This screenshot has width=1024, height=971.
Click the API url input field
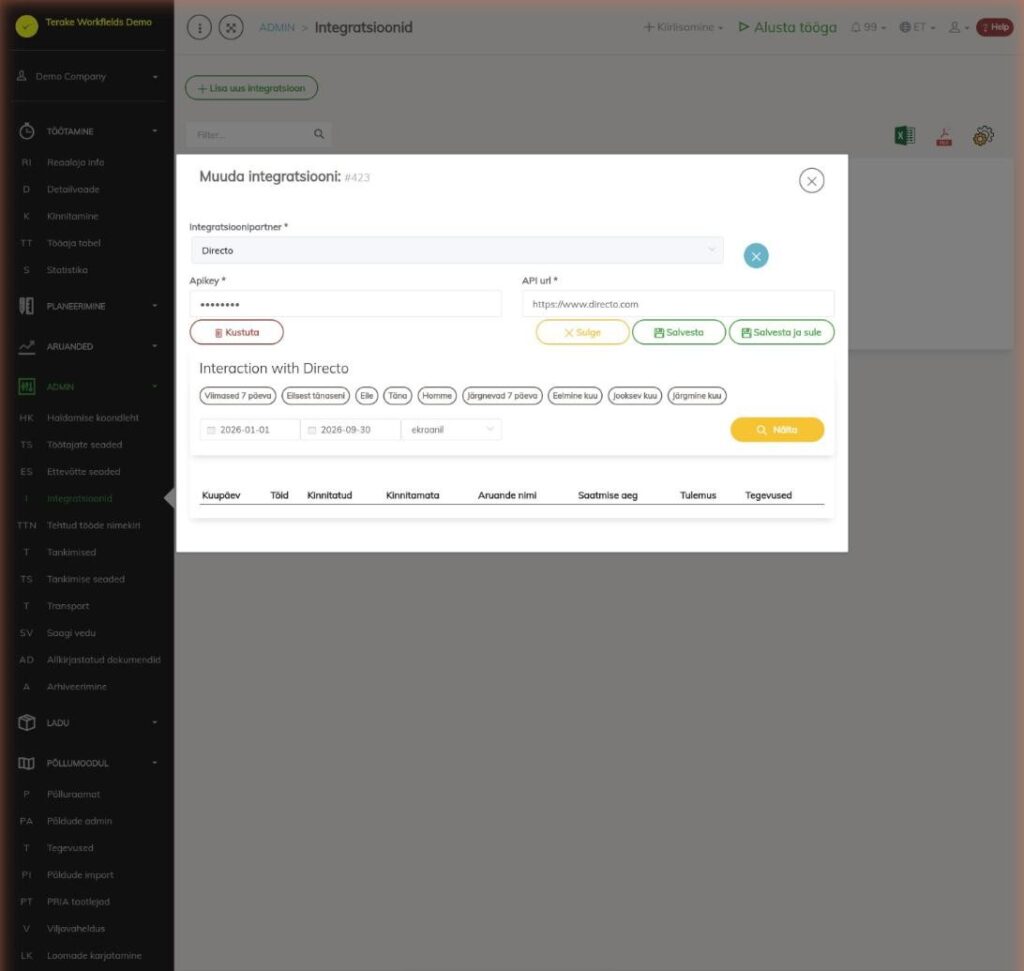point(678,304)
